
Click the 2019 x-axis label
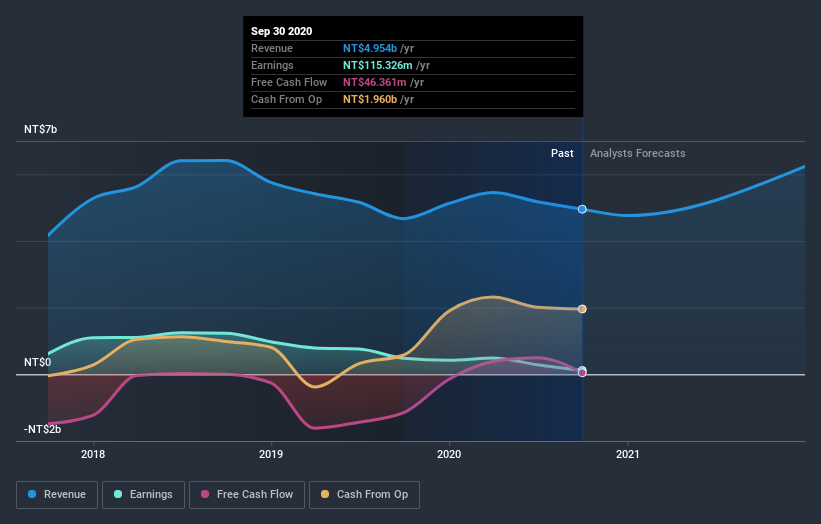click(x=271, y=454)
